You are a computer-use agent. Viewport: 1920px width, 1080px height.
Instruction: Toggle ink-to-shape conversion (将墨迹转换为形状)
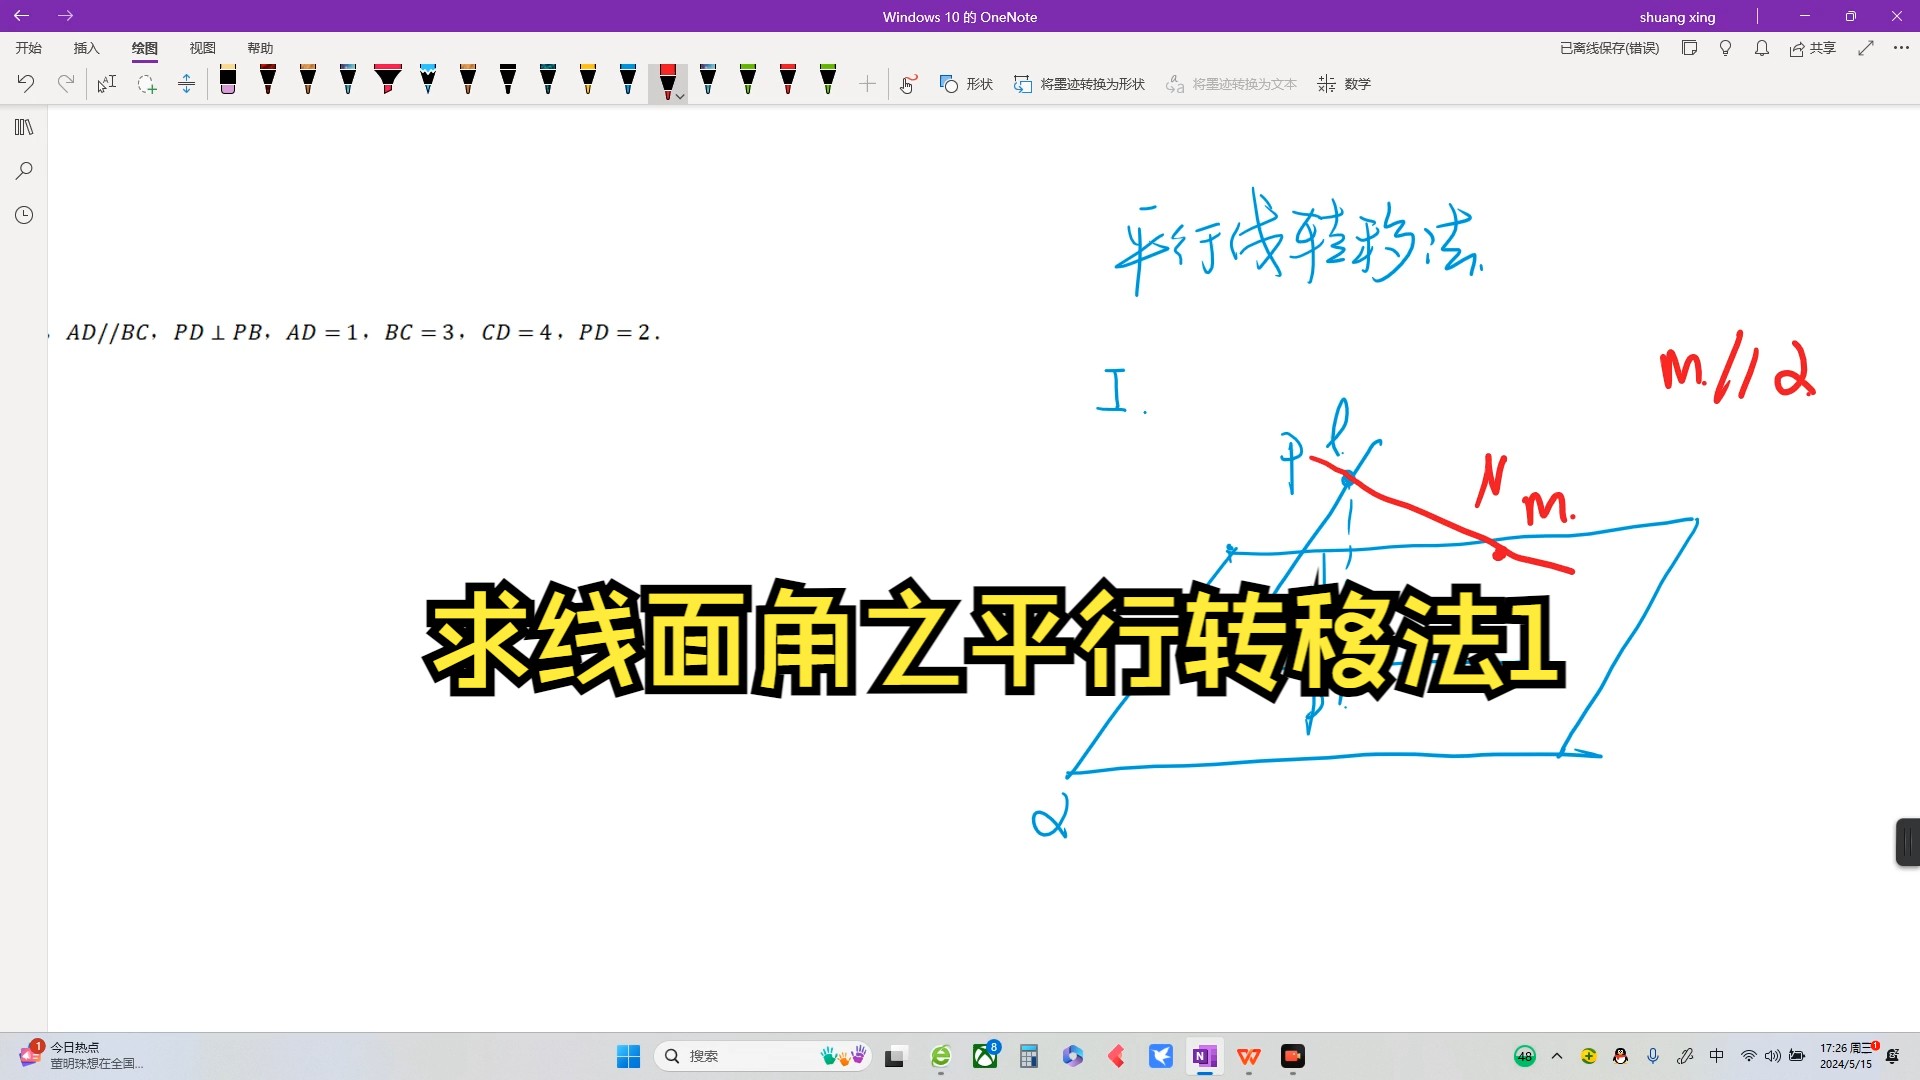click(1078, 84)
